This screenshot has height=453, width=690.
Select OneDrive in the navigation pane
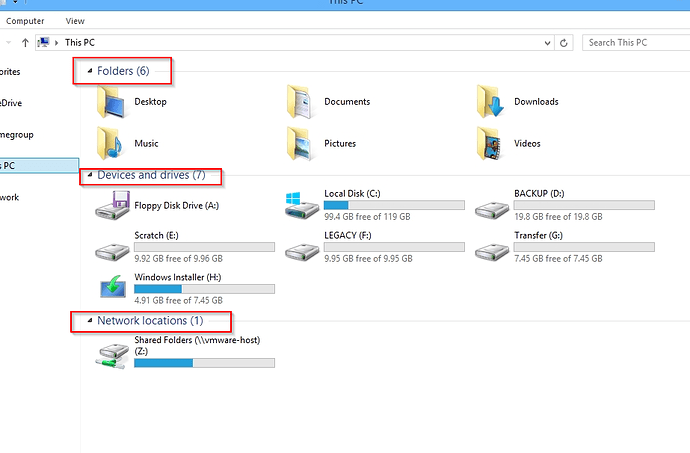point(11,103)
